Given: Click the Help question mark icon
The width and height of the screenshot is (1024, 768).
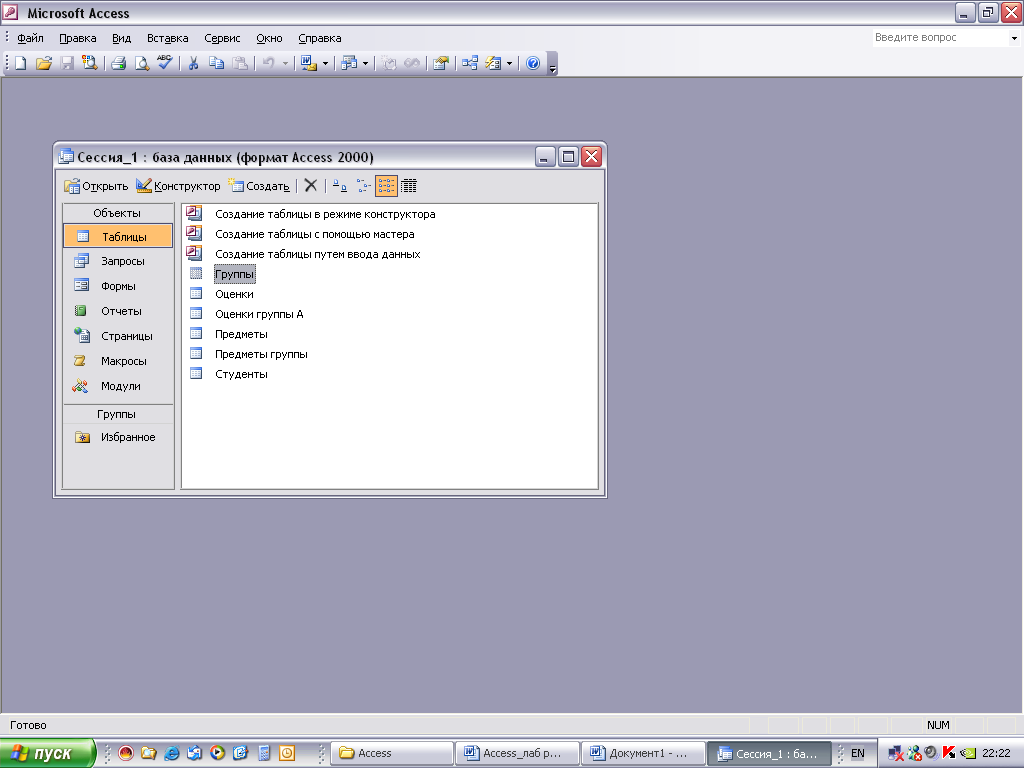Looking at the screenshot, I should coord(533,63).
